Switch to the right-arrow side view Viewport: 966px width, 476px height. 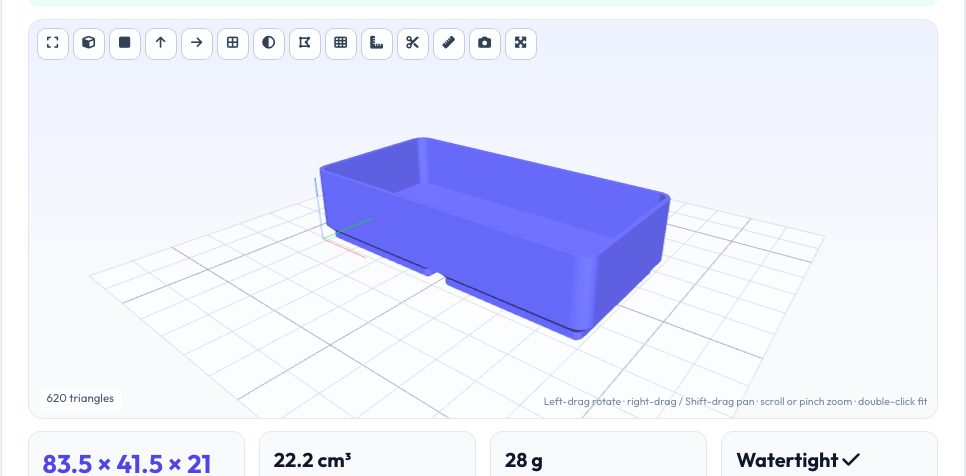tap(197, 44)
